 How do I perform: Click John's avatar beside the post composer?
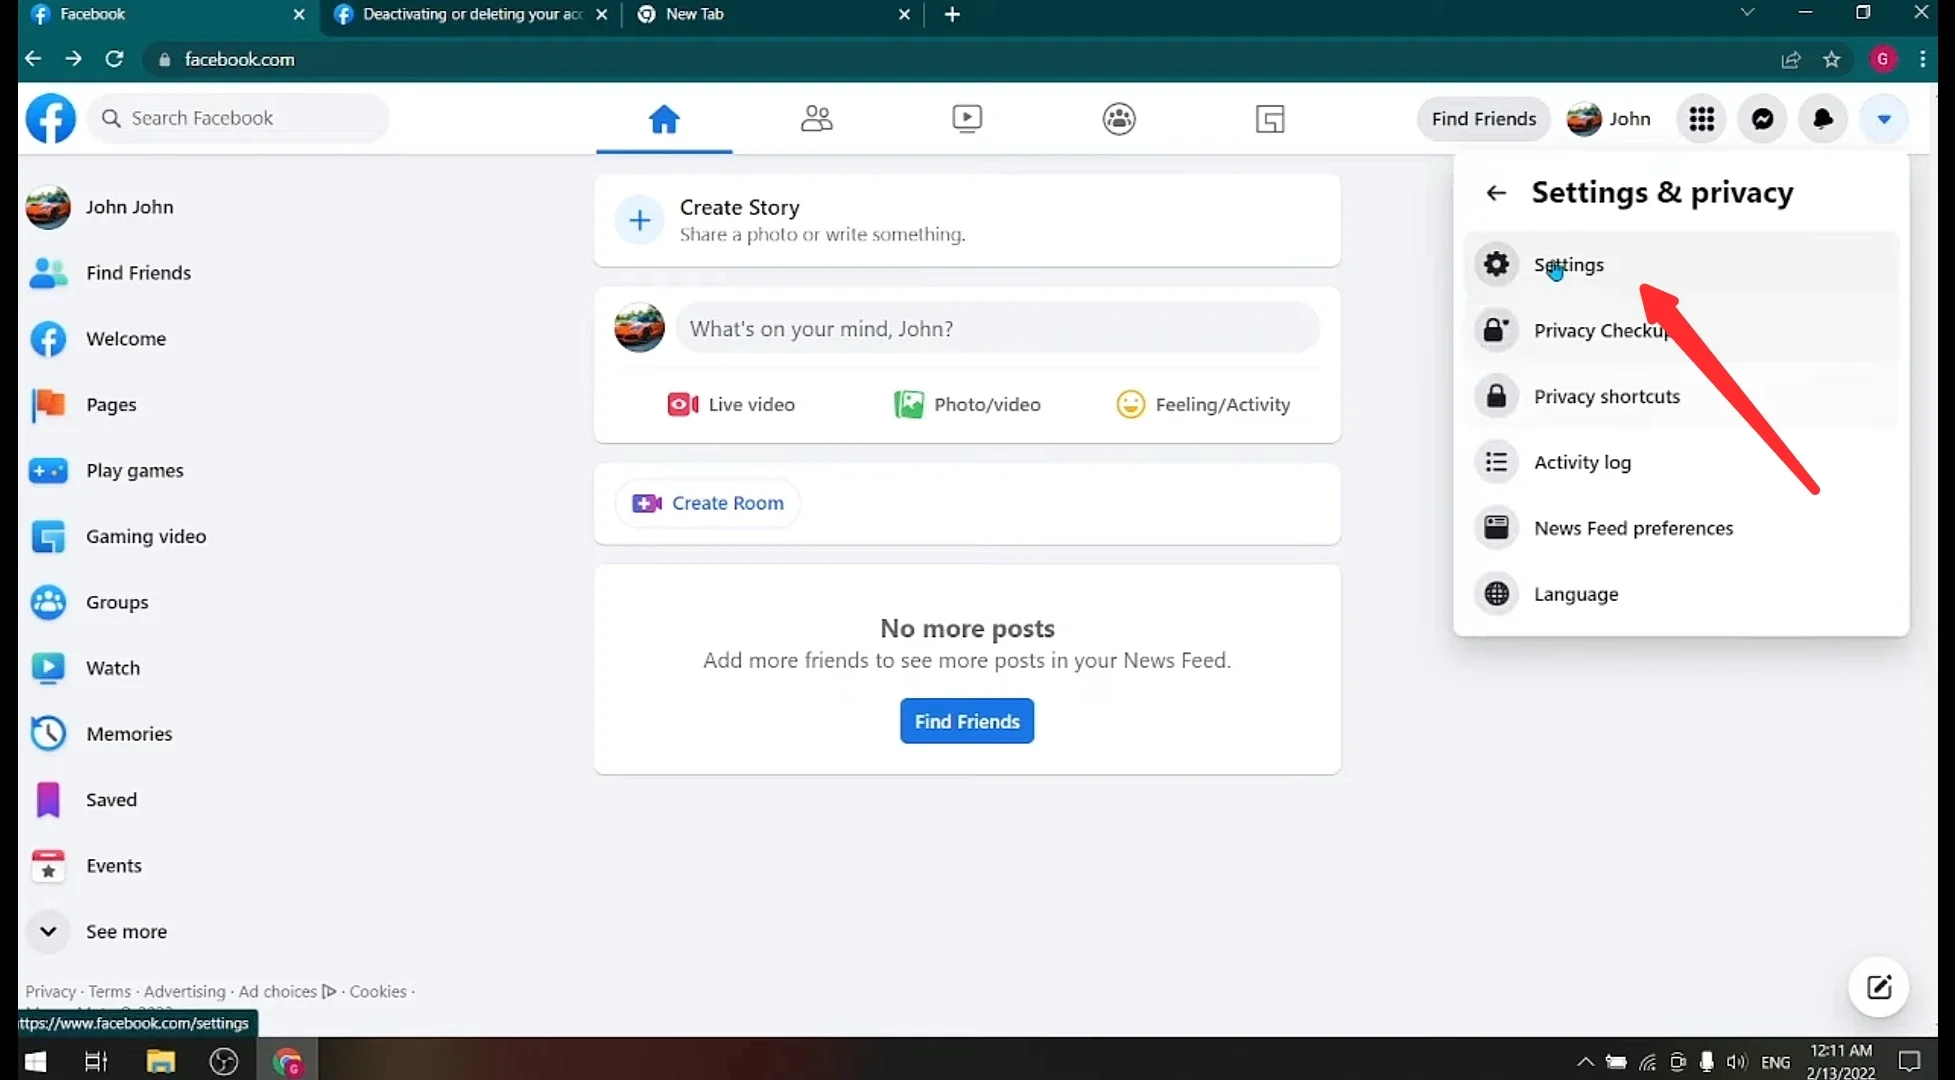tap(639, 328)
